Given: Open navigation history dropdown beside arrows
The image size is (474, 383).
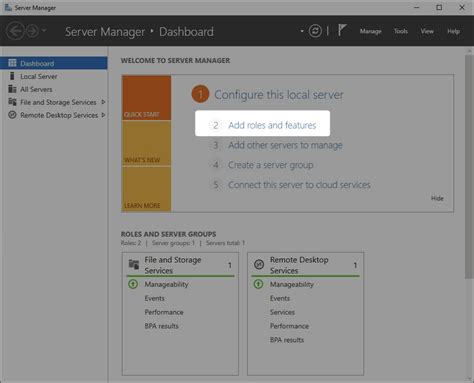Looking at the screenshot, I should tap(44, 31).
